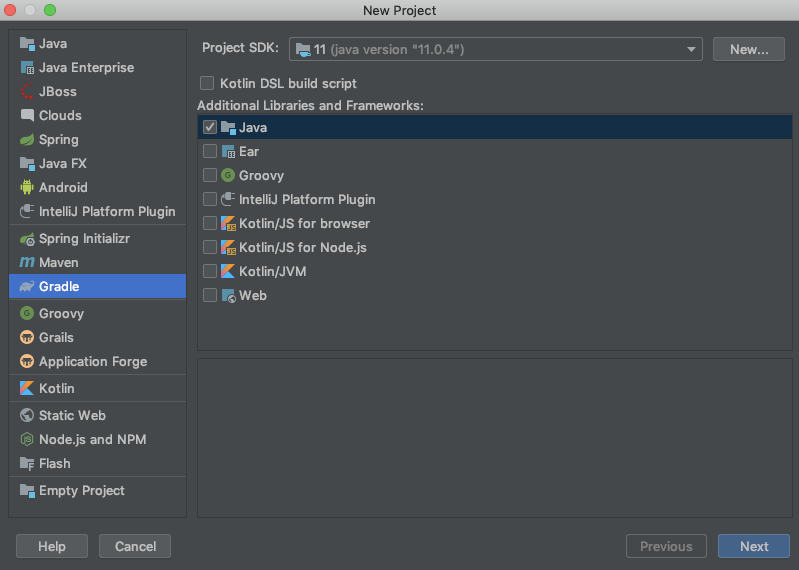Tick the Groovy framework checkbox
This screenshot has height=570, width=799.
point(210,175)
